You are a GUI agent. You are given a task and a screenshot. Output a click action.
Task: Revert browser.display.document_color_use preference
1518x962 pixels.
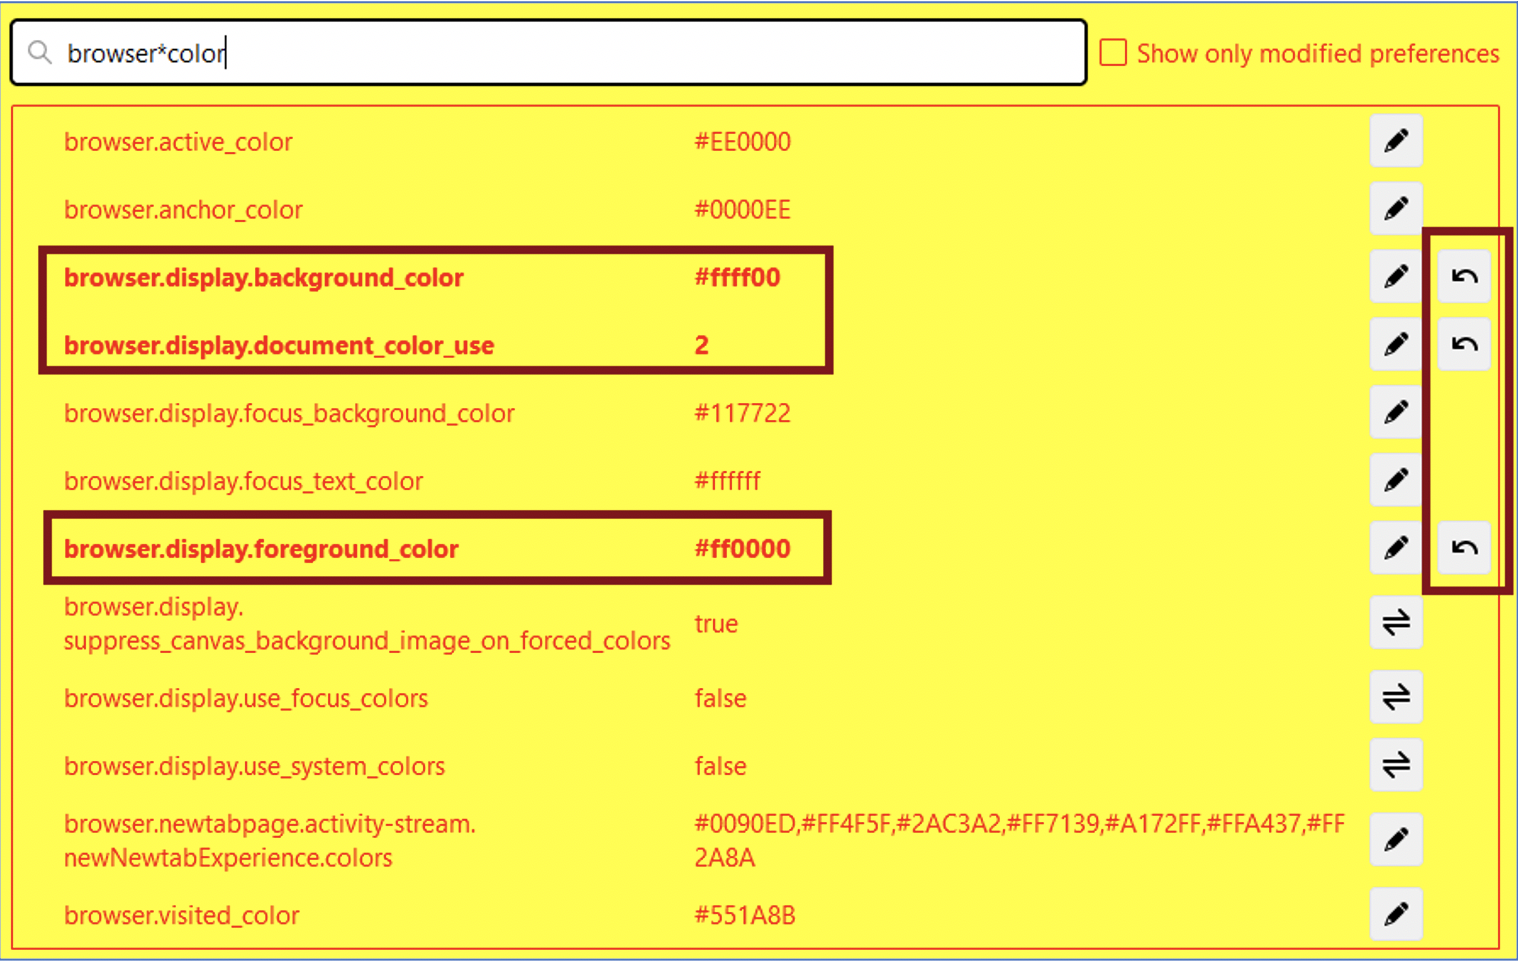pos(1463,344)
